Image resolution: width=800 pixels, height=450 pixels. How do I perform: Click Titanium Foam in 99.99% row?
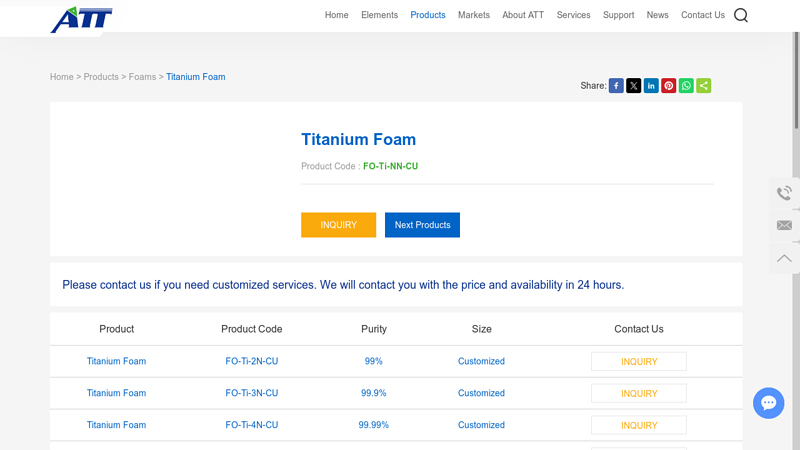116,425
